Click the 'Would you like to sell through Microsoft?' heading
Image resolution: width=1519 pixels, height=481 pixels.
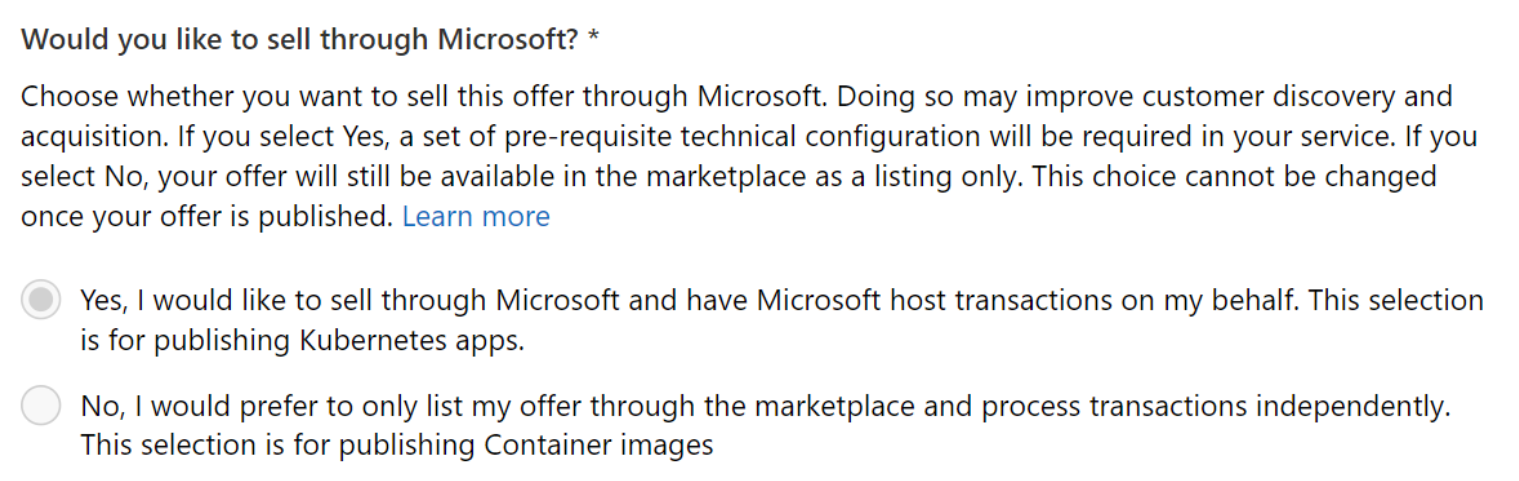coord(300,40)
